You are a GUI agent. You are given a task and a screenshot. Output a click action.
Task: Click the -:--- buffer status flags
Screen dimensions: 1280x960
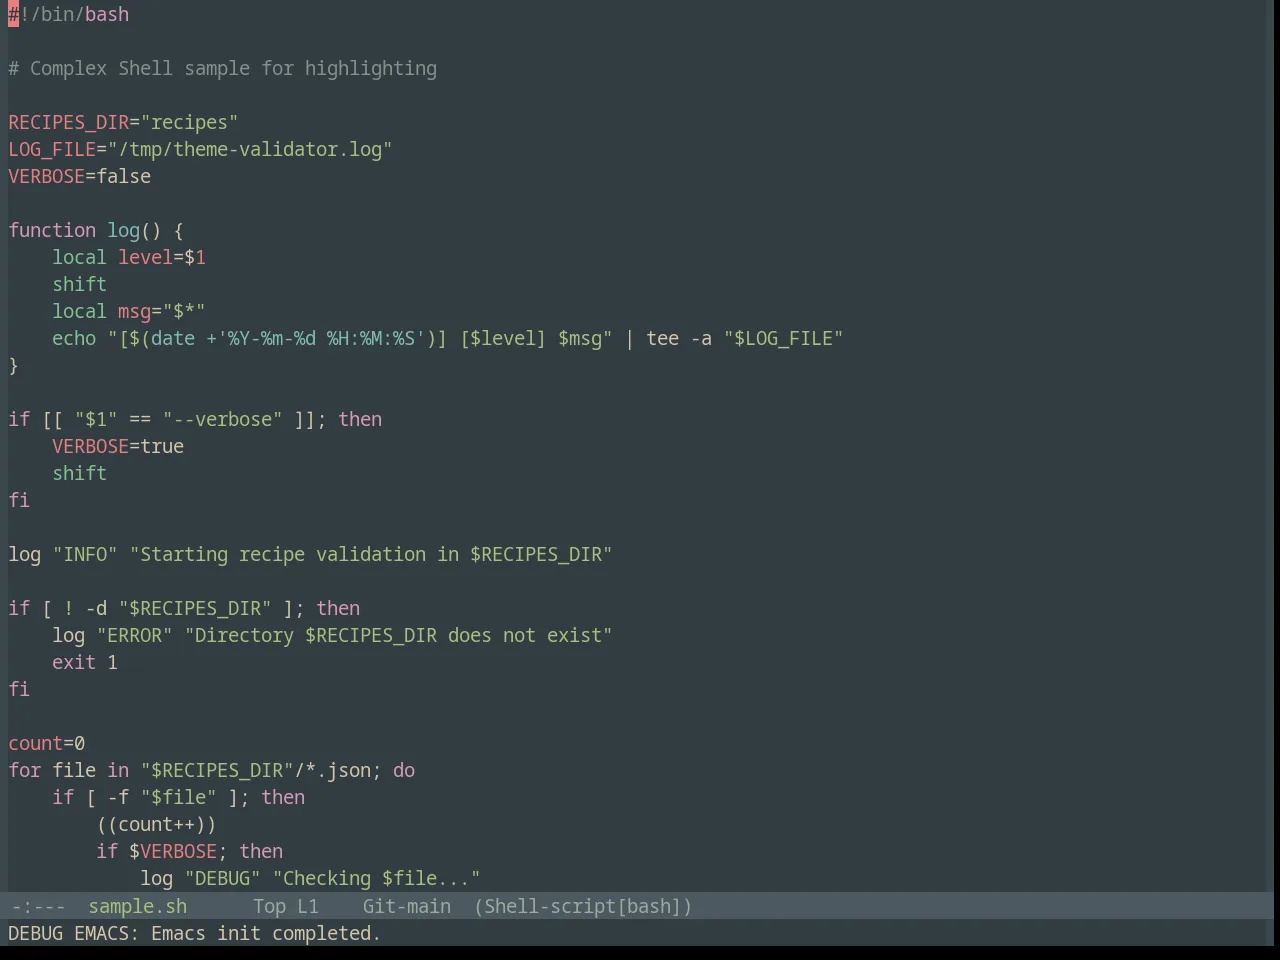coord(38,906)
